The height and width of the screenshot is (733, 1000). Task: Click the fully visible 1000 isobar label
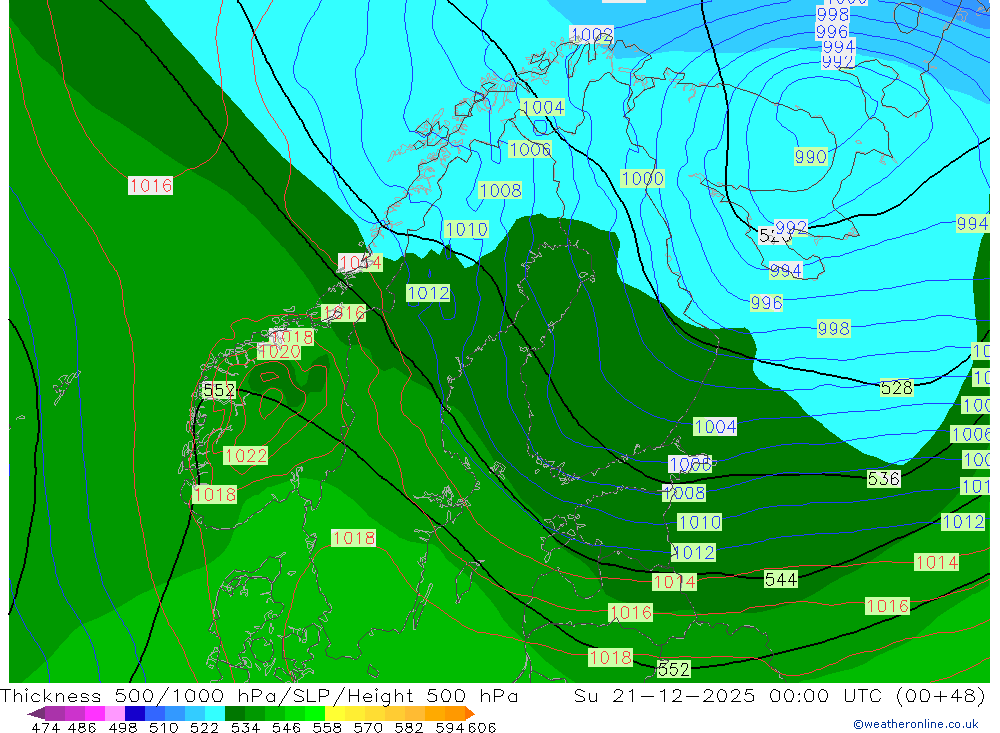coord(642,179)
